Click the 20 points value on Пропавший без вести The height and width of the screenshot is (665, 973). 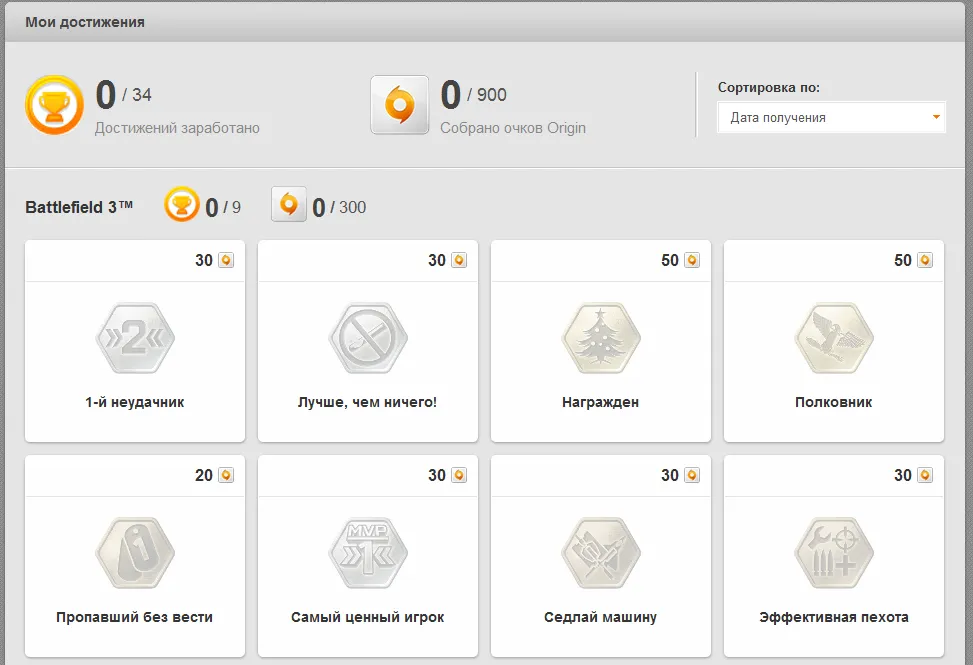click(204, 475)
